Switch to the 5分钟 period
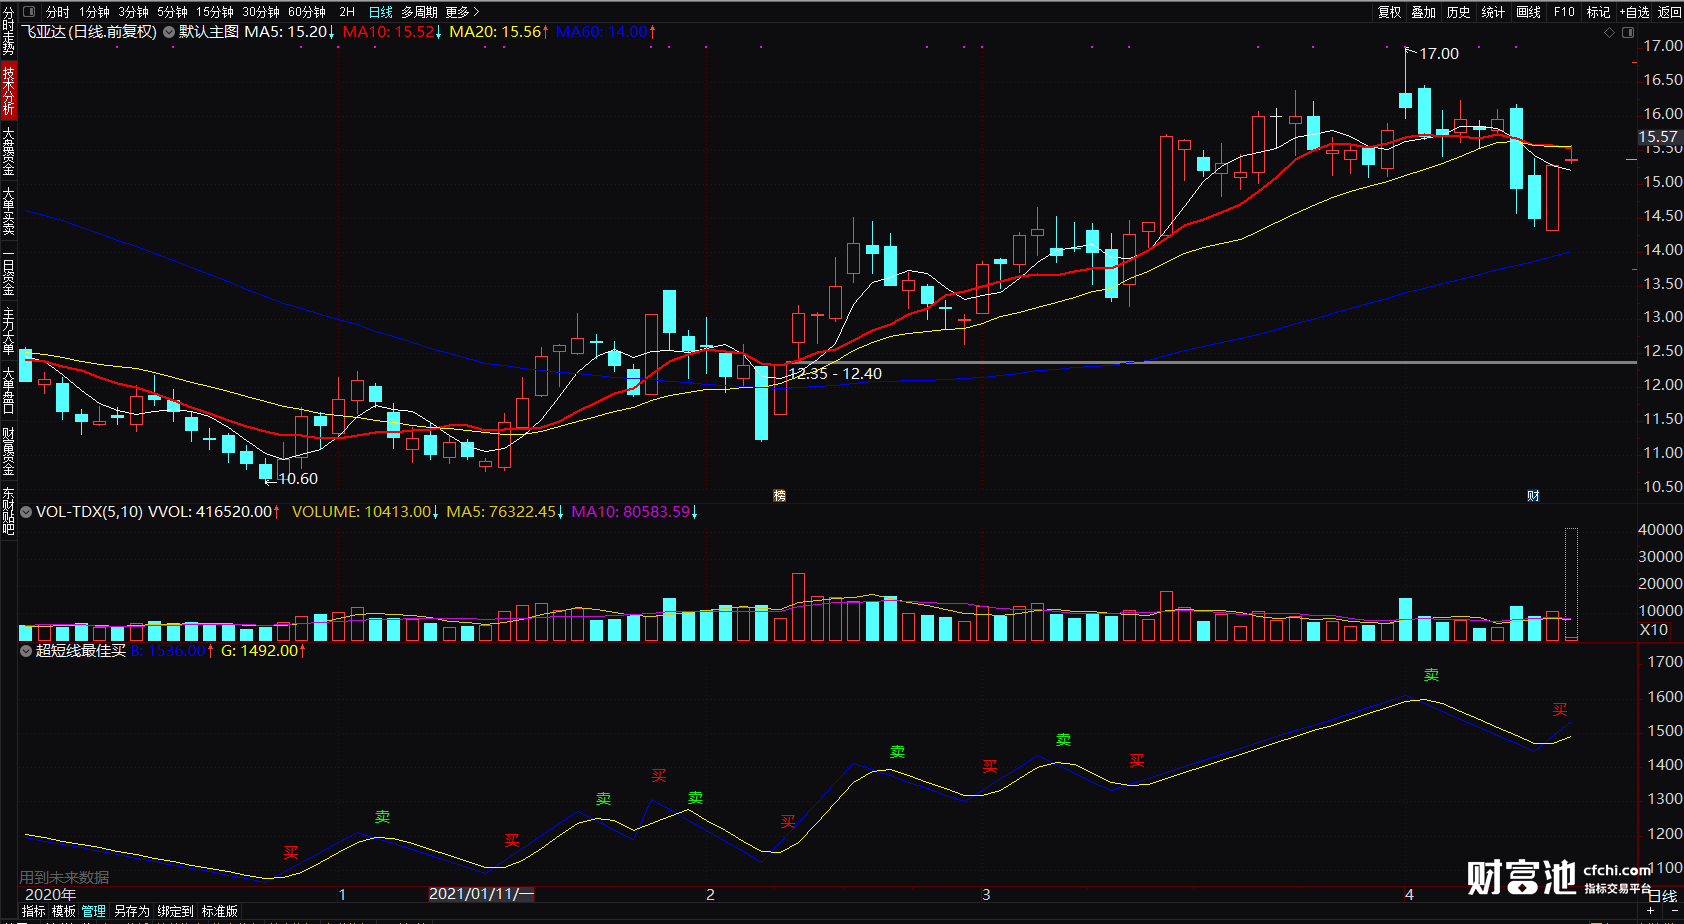The height and width of the screenshot is (924, 1684). [172, 12]
